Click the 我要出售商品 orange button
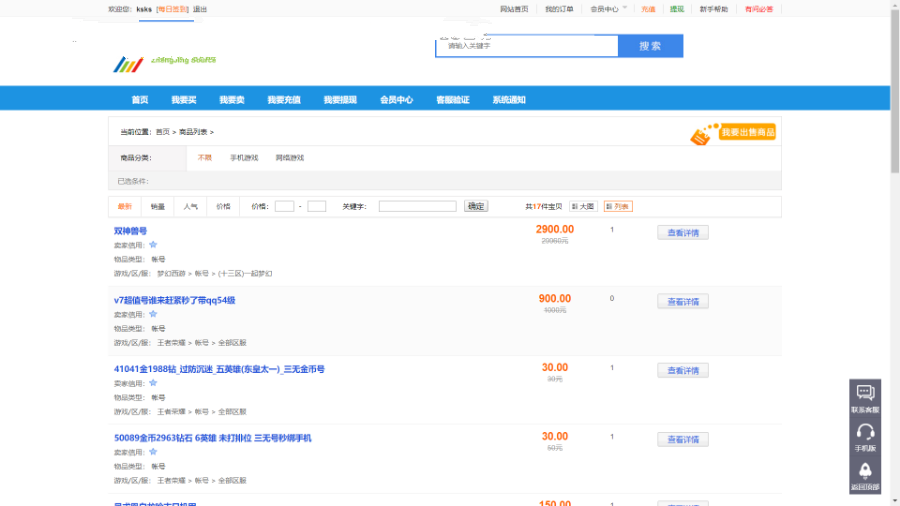Viewport: 900px width, 506px height. click(747, 133)
